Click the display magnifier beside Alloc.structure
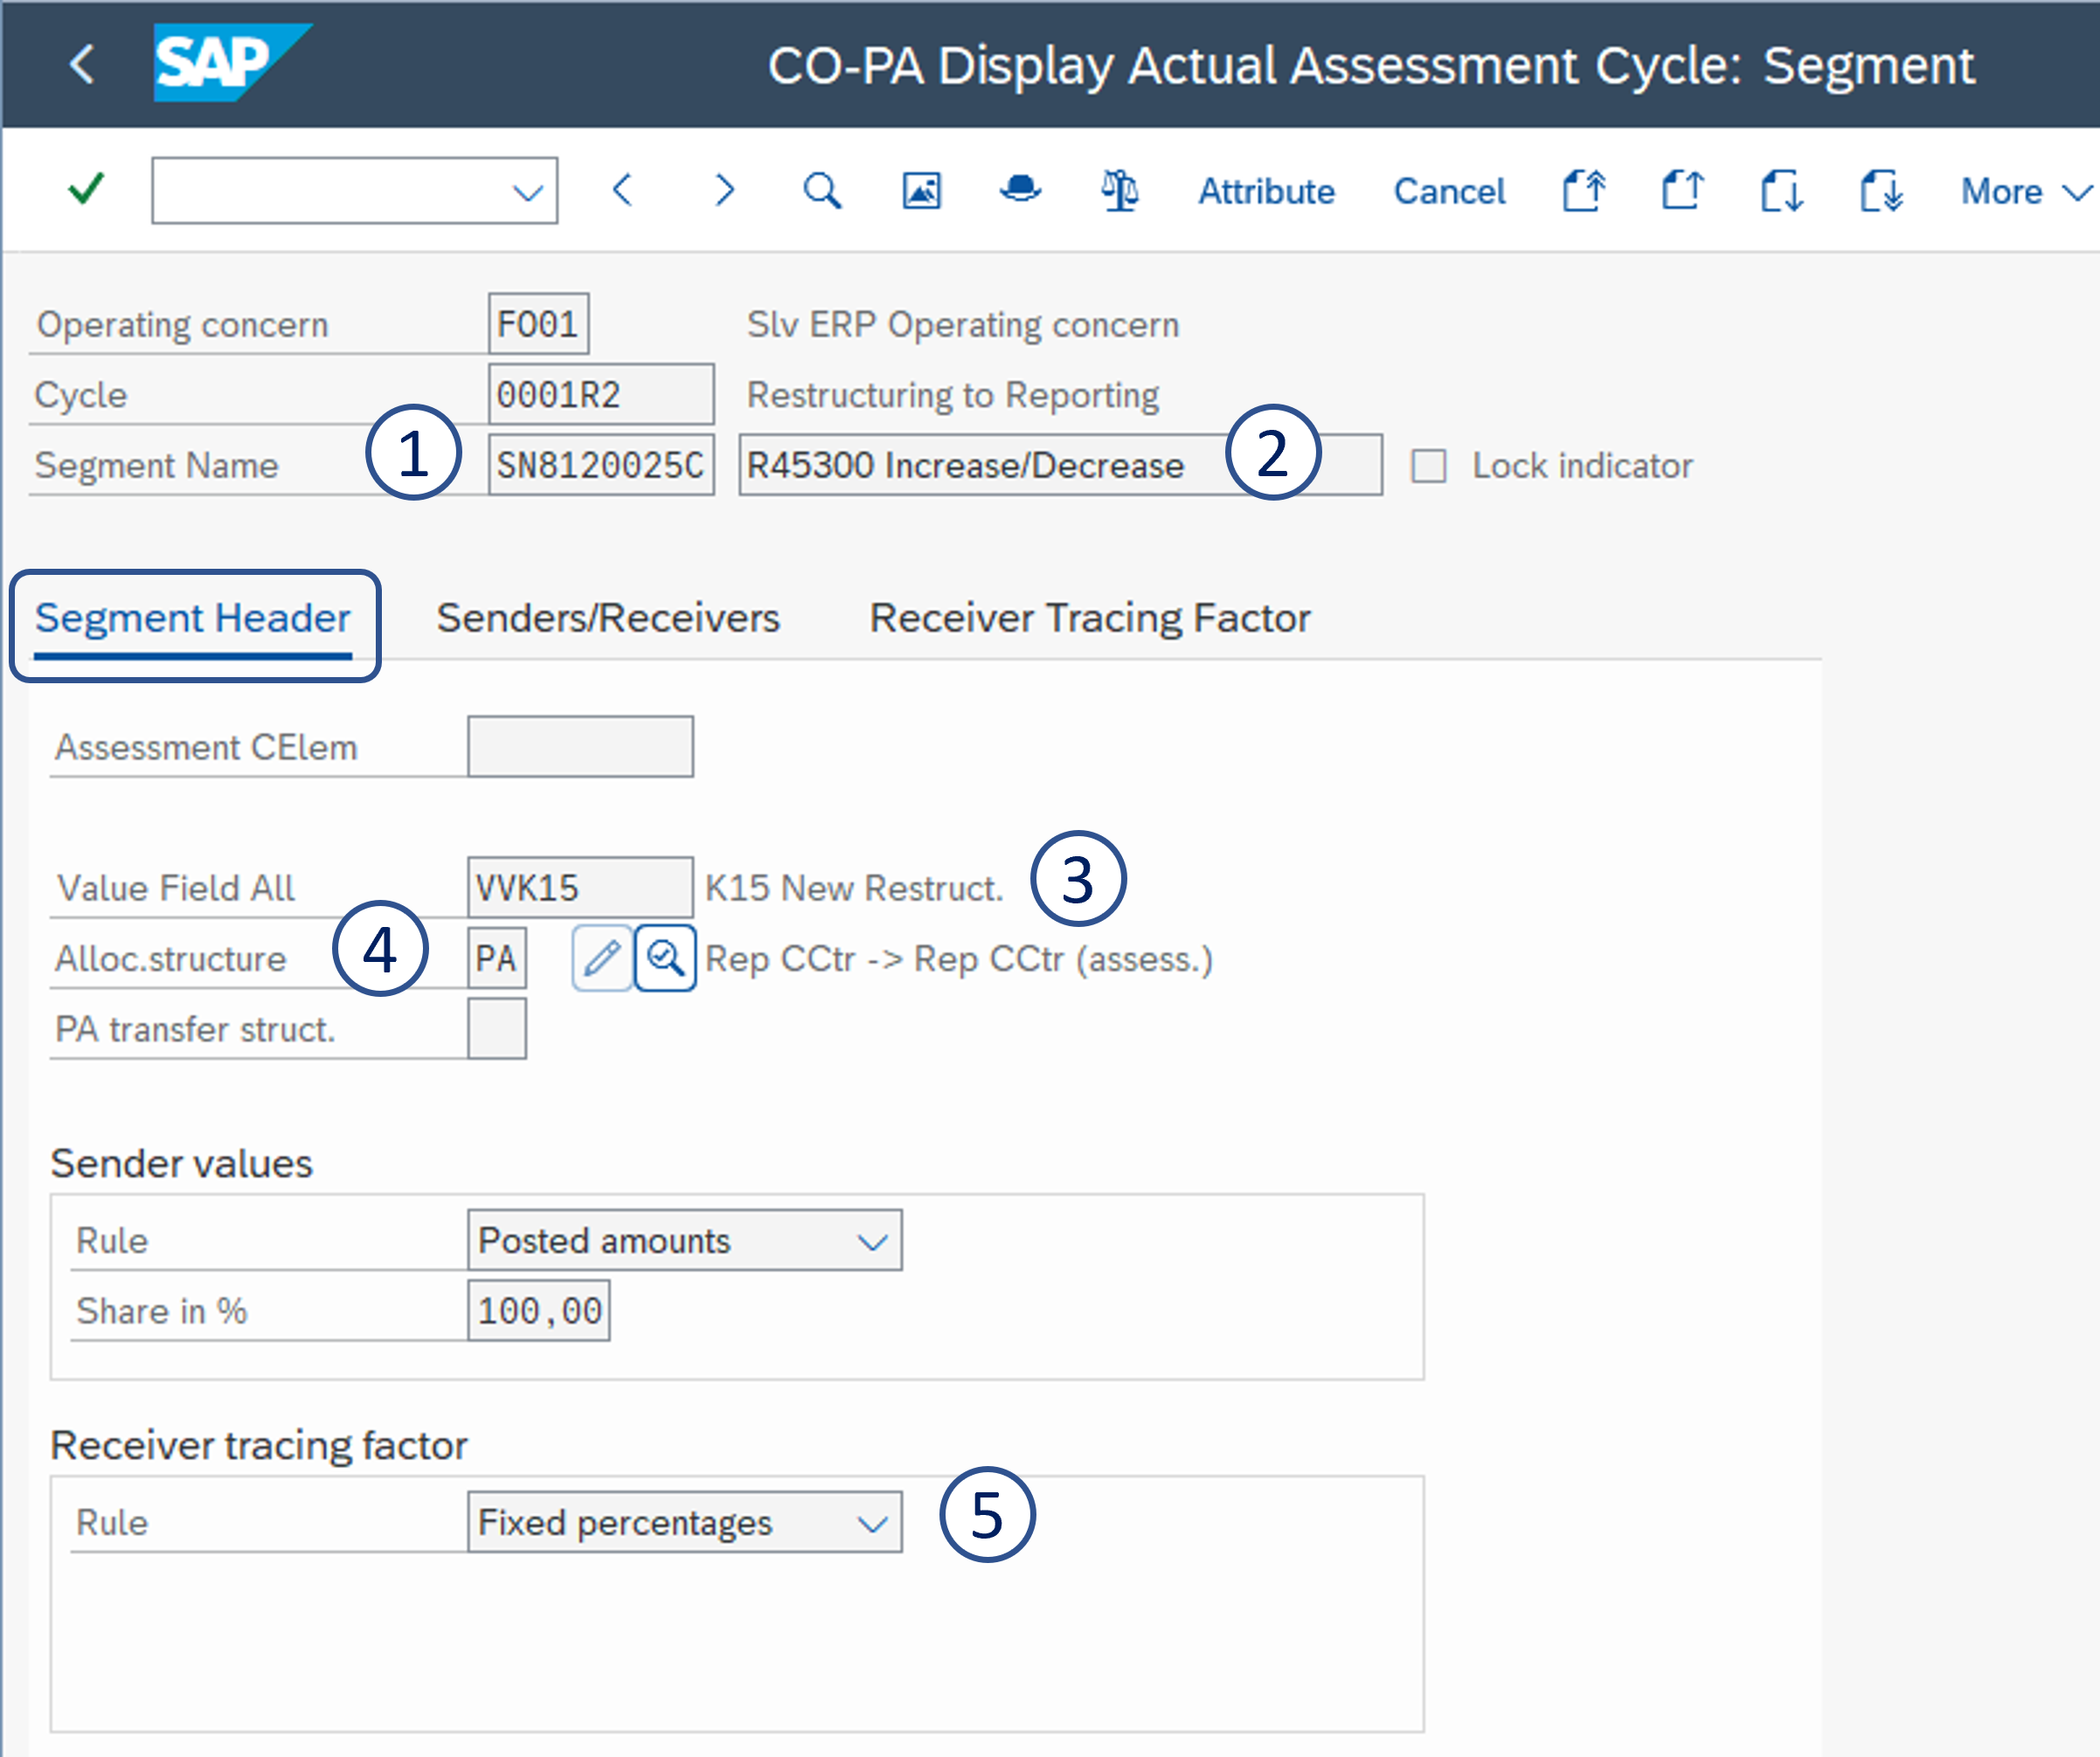This screenshot has width=2100, height=1757. [x=665, y=959]
